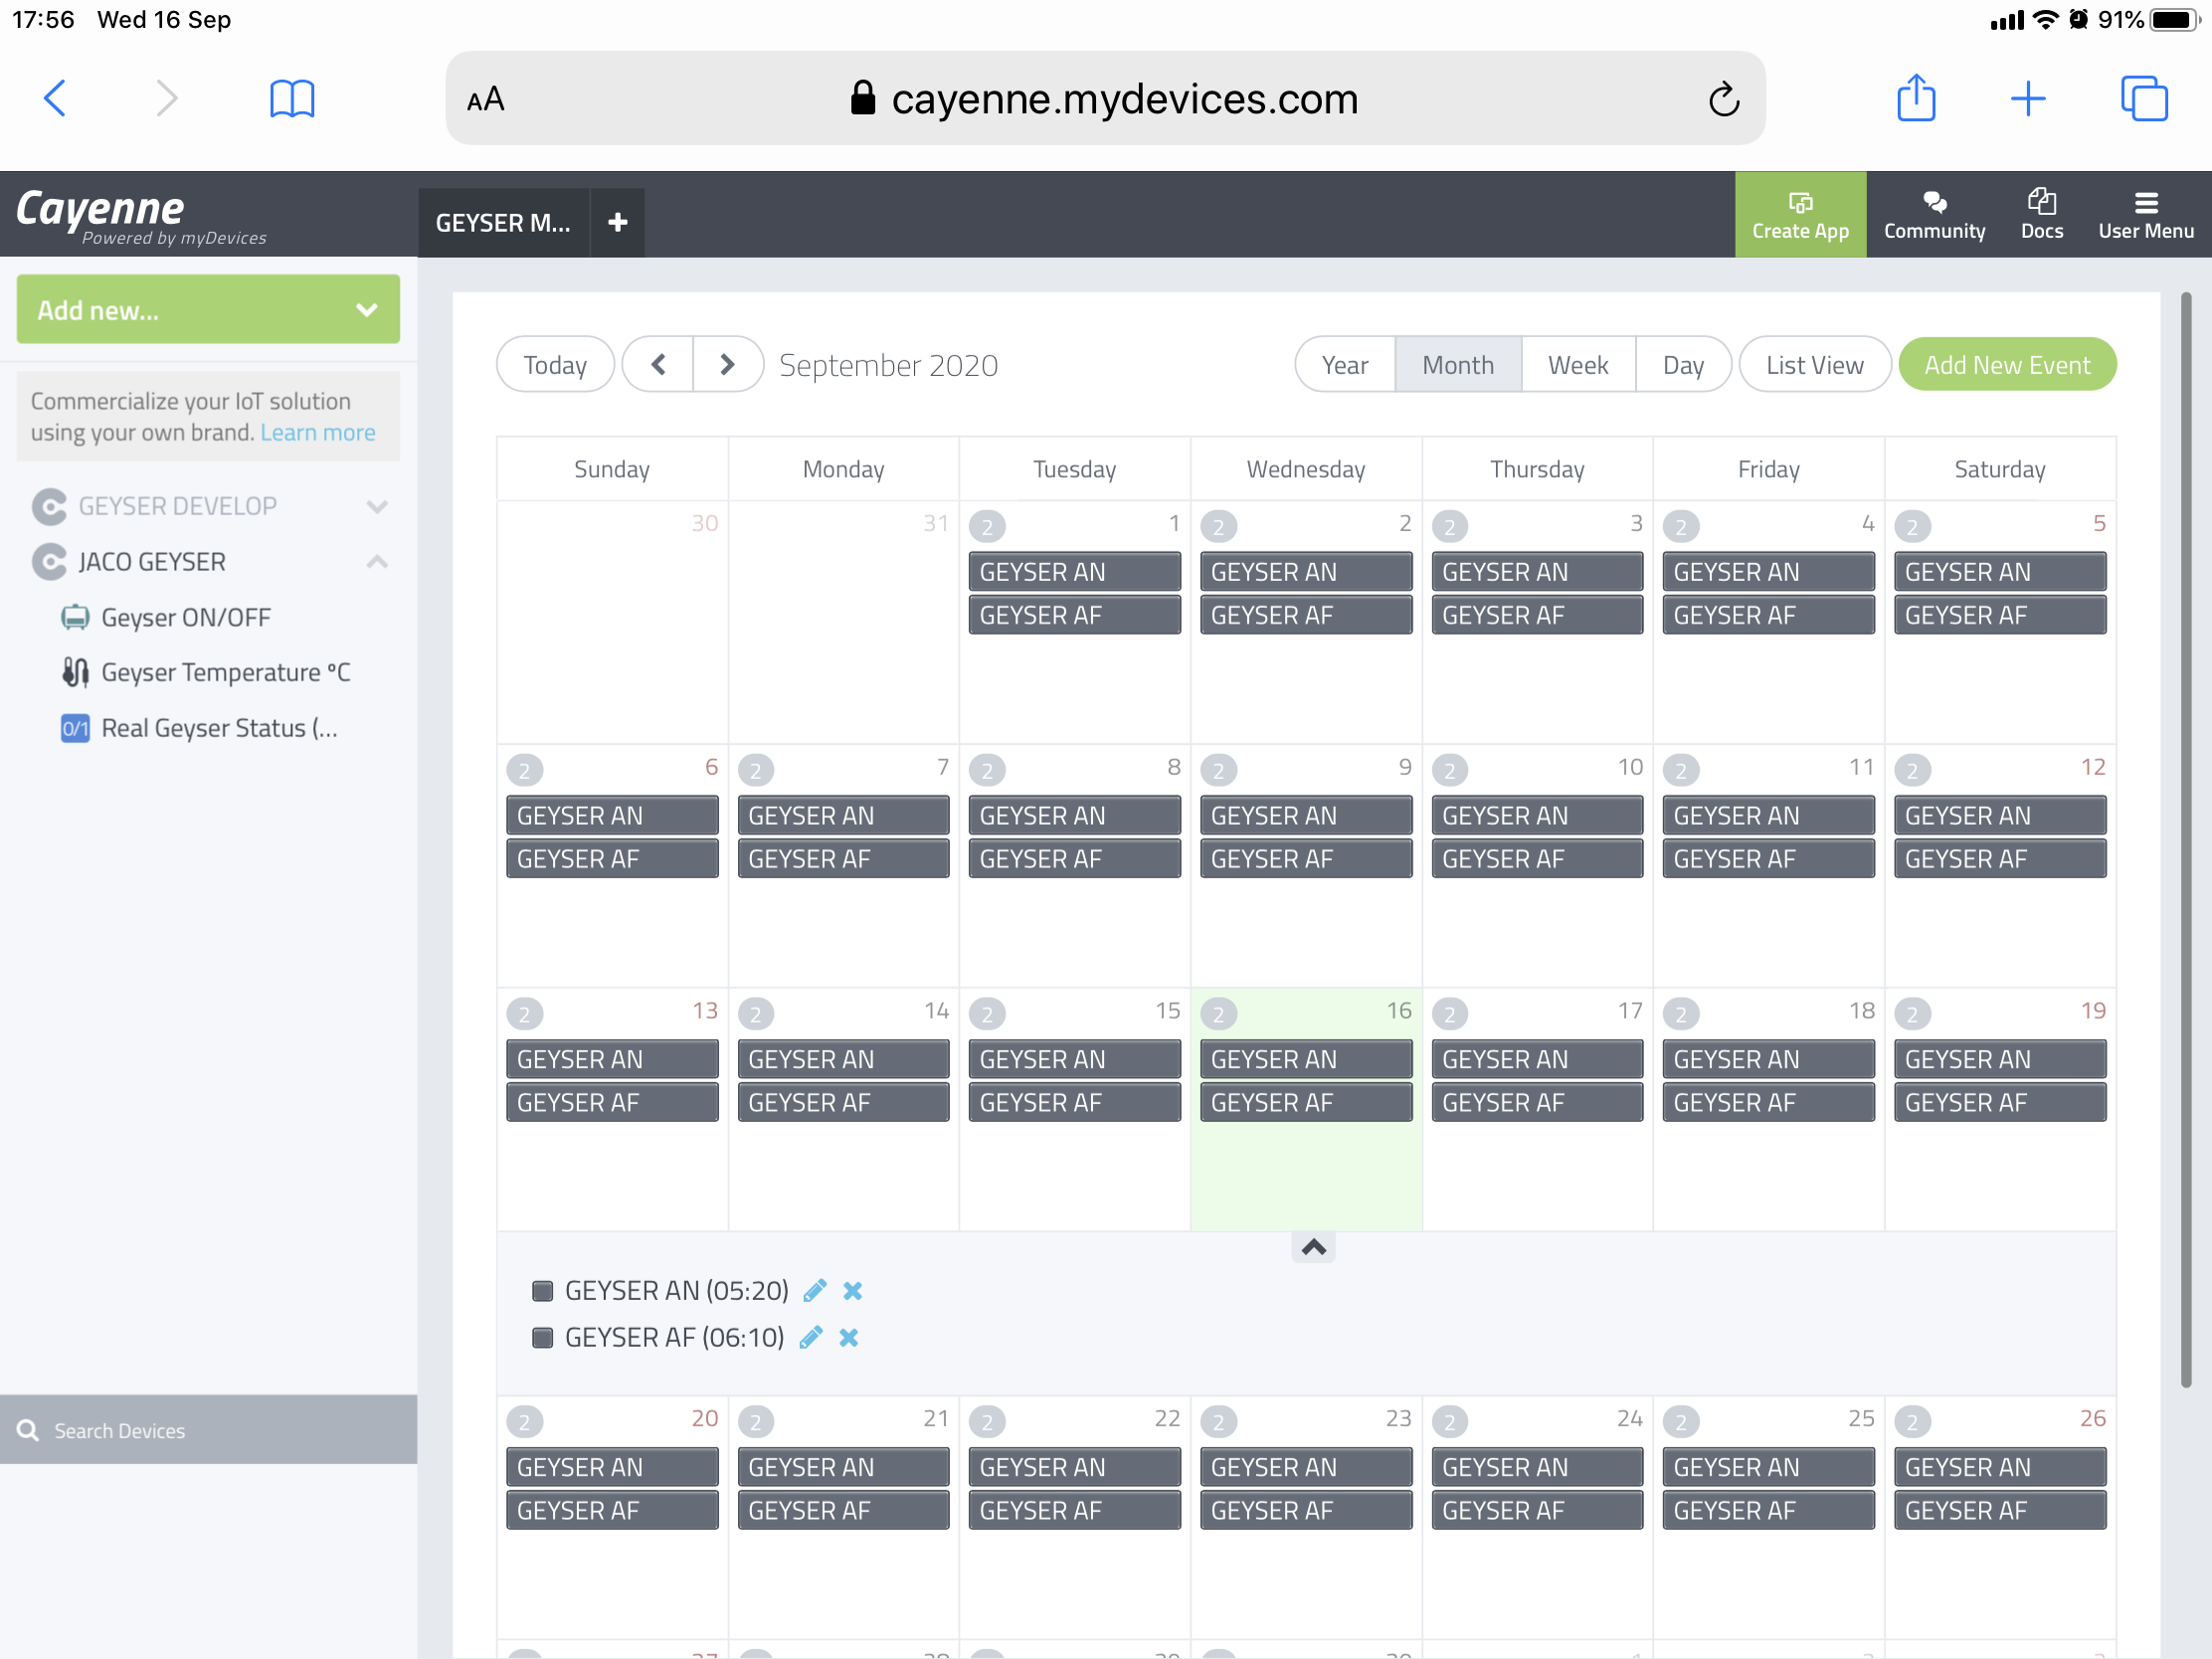This screenshot has height=1659, width=2212.
Task: Open GEYSER AF event on September 26
Action: pyautogui.click(x=2000, y=1510)
